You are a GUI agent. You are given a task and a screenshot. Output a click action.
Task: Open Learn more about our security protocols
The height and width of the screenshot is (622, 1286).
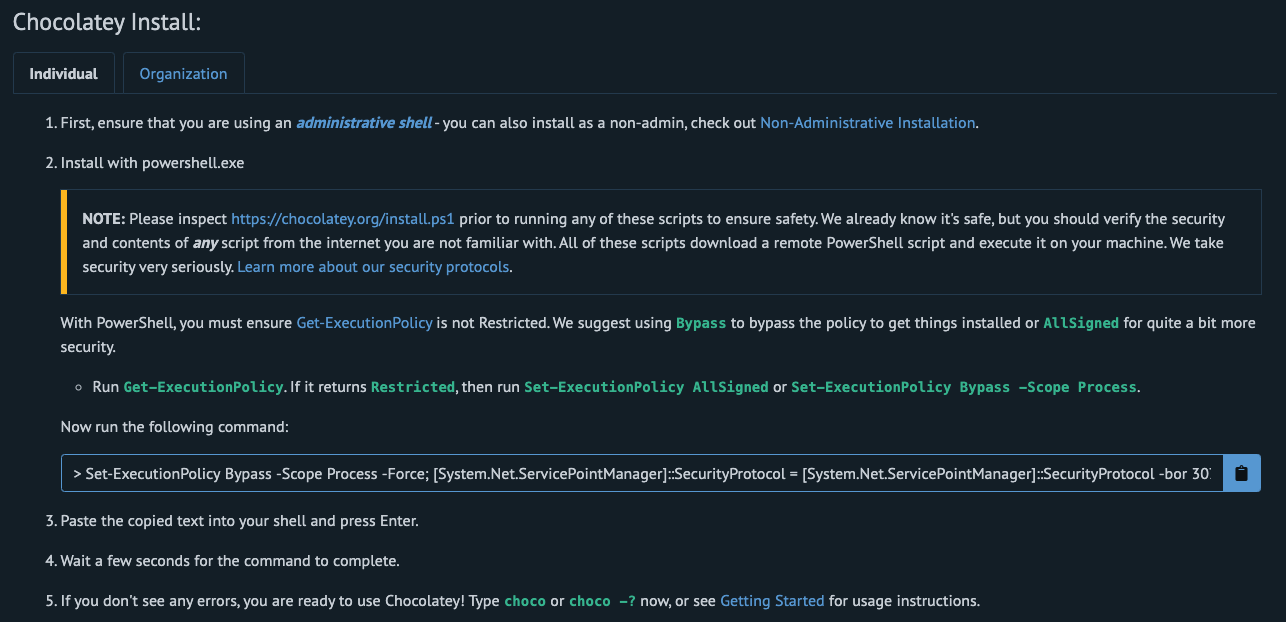[x=373, y=267]
